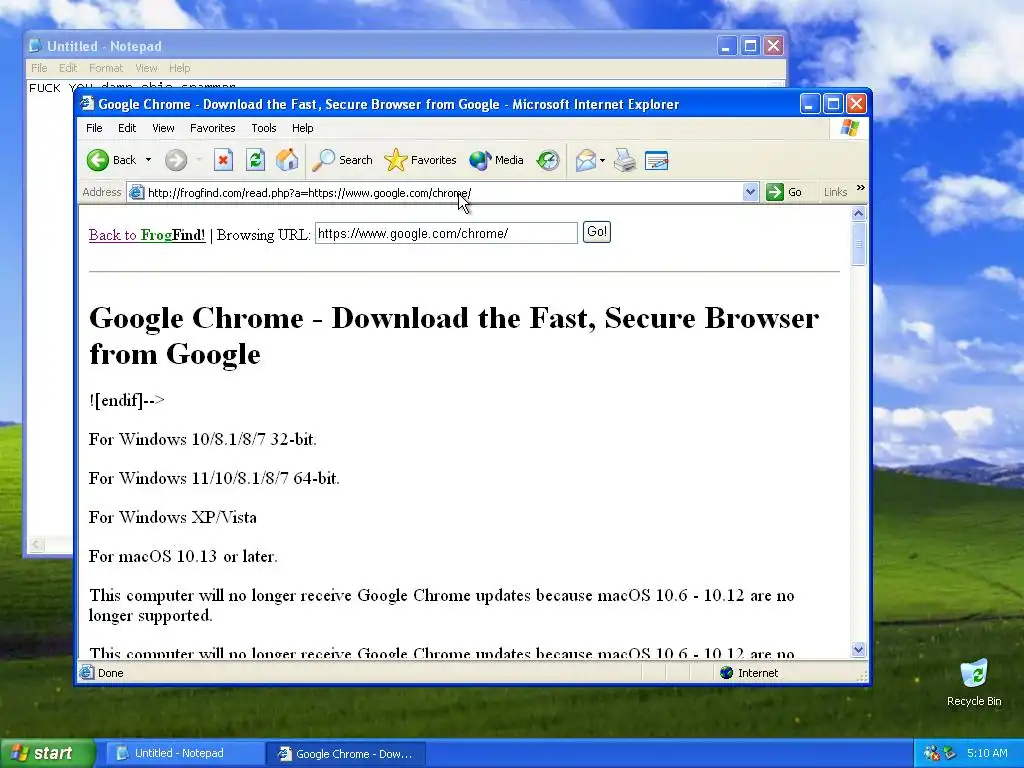Viewport: 1024px width, 768px height.
Task: Print the page with printer icon
Action: point(625,160)
